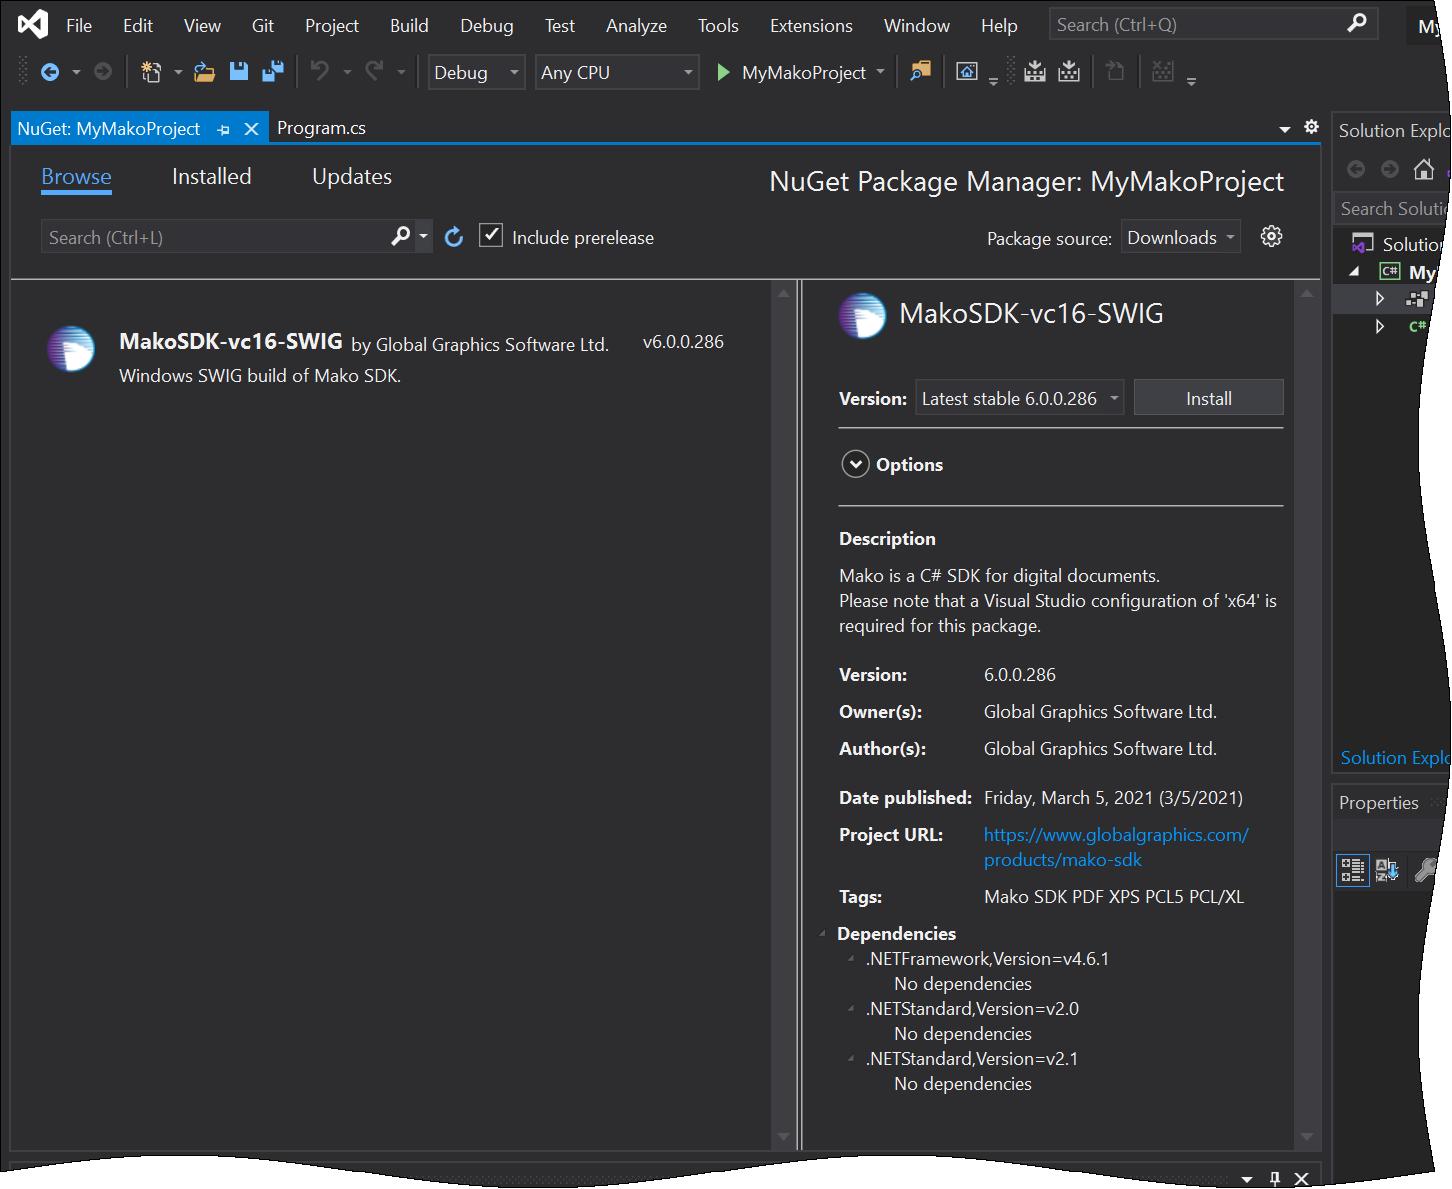The image size is (1452, 1189).
Task: Toggle the Include prerelease checkbox
Action: (x=491, y=236)
